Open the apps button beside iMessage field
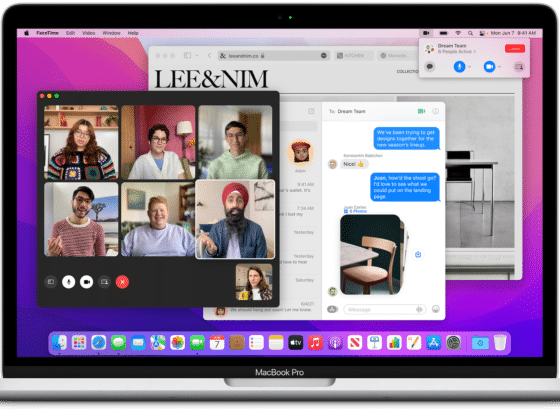560x420 pixels. [332, 309]
